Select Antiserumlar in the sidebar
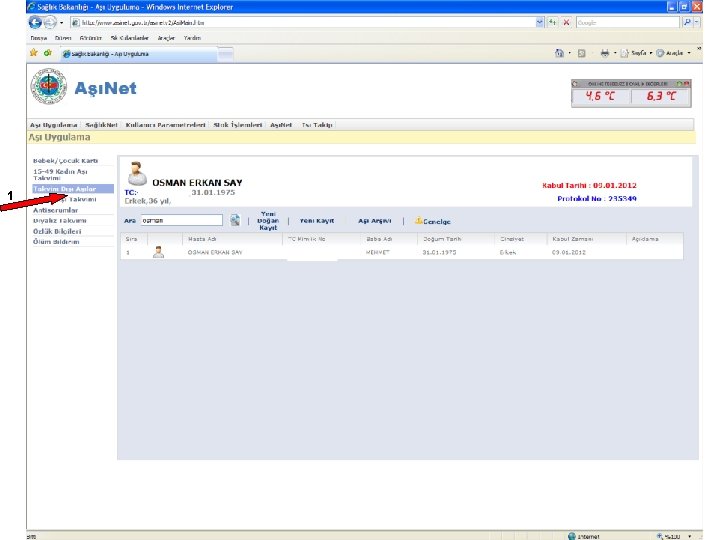This screenshot has height=540, width=720. (56, 210)
